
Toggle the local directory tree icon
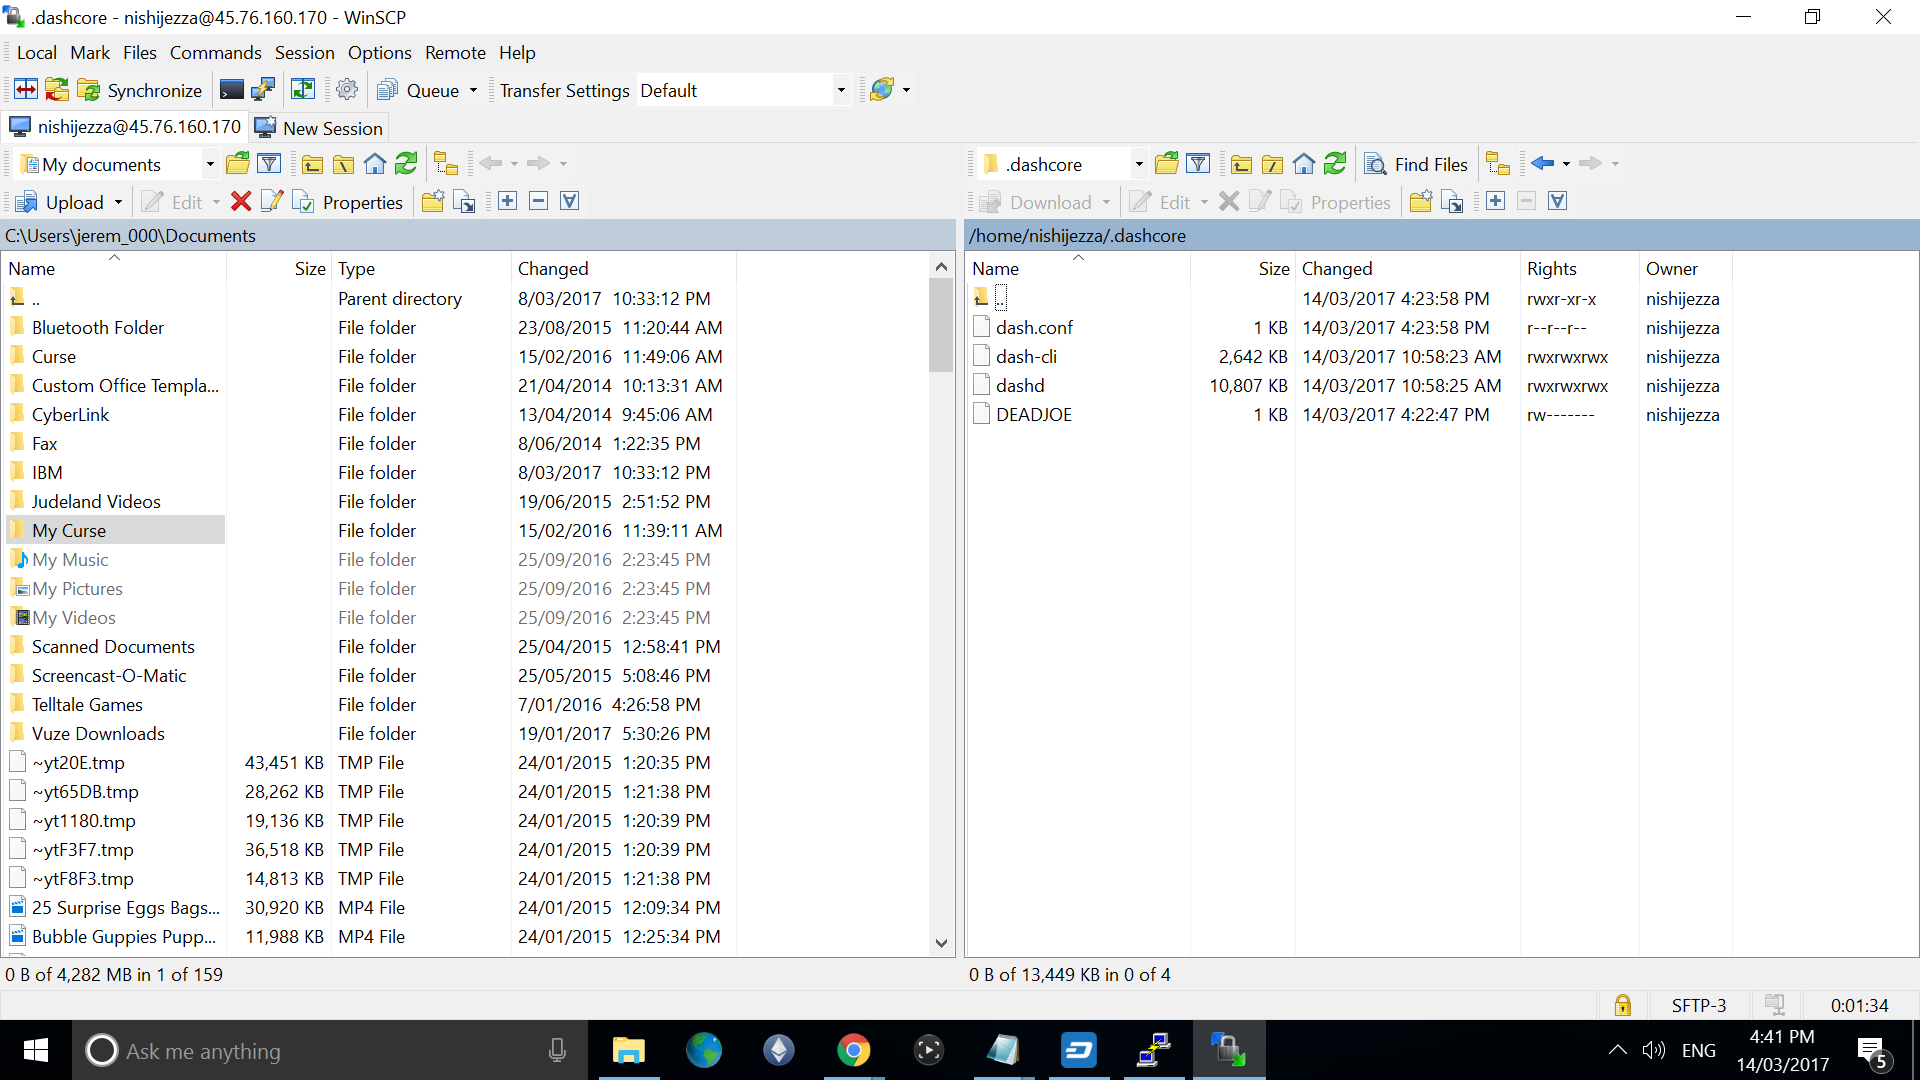(x=446, y=163)
